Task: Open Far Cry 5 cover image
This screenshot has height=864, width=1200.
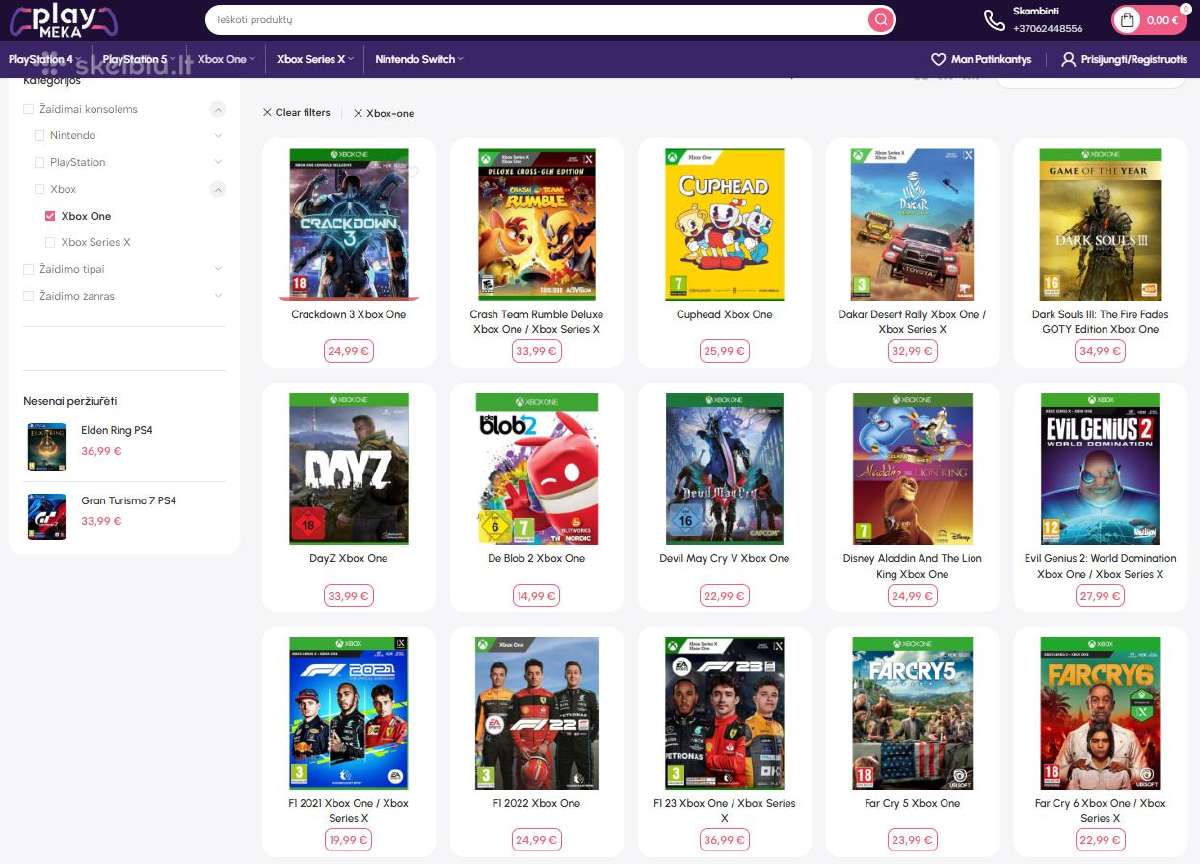Action: point(912,713)
